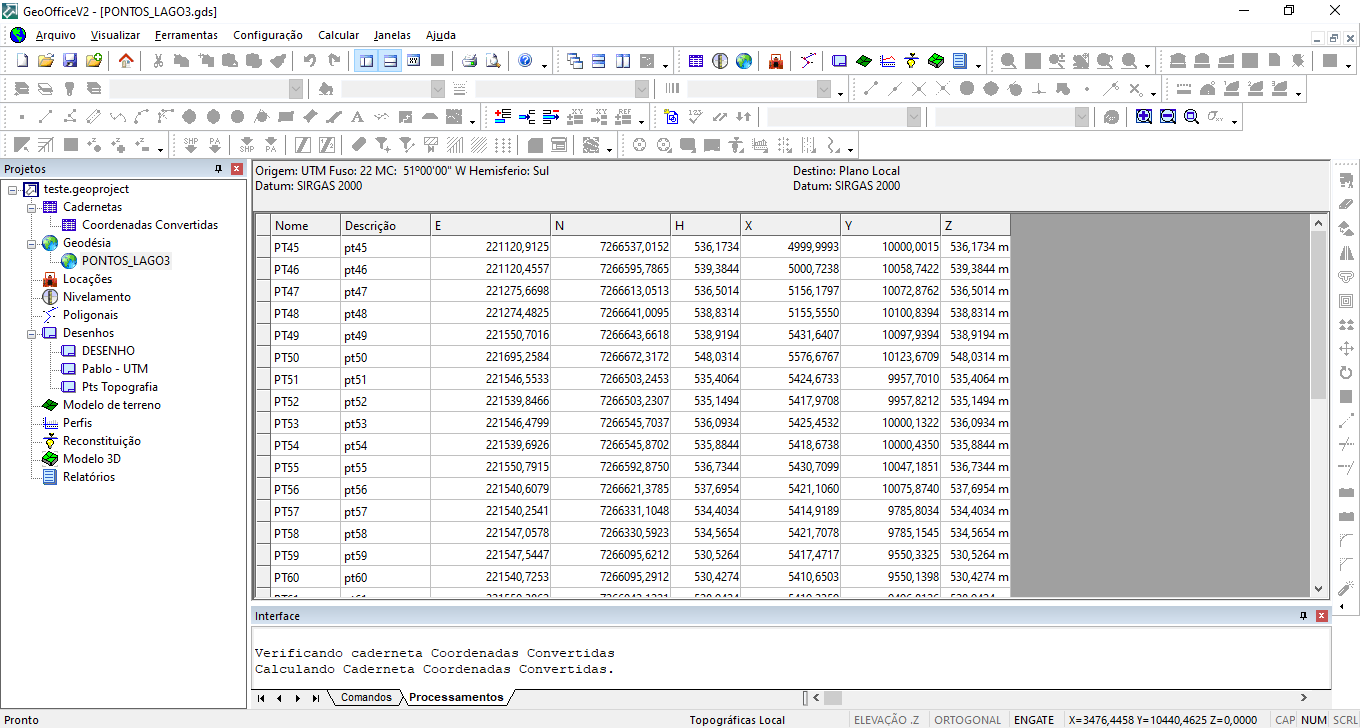This screenshot has width=1360, height=728.
Task: Toggle the ENGATE snap status mode
Action: [x=1033, y=720]
